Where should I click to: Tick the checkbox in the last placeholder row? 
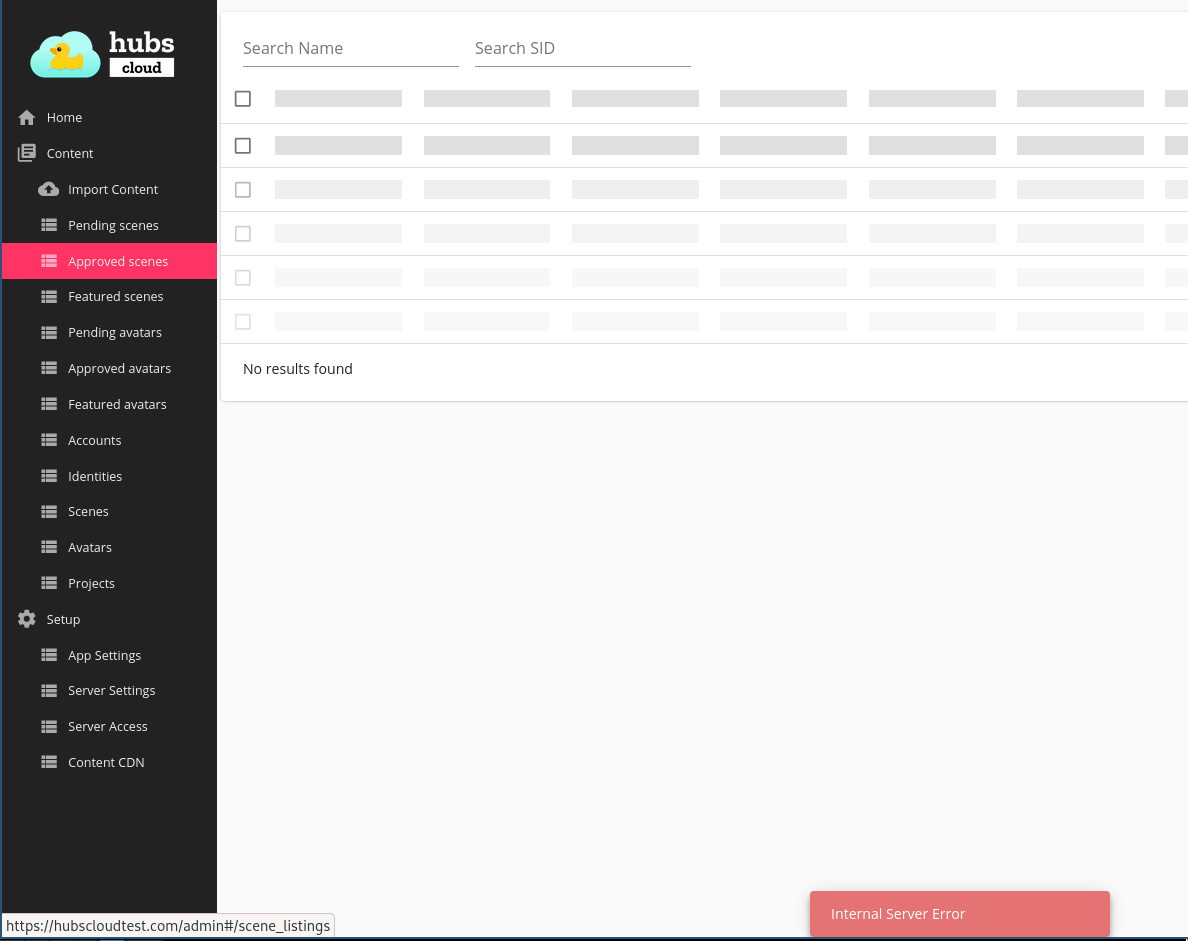(x=242, y=321)
